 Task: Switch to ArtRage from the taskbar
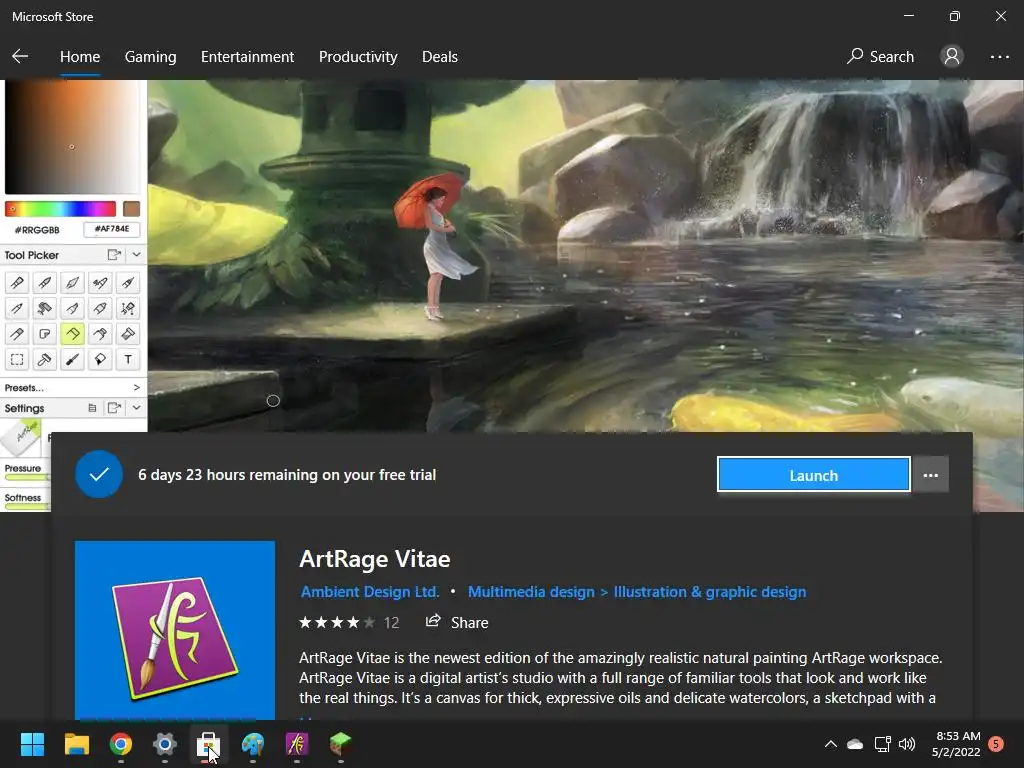296,744
